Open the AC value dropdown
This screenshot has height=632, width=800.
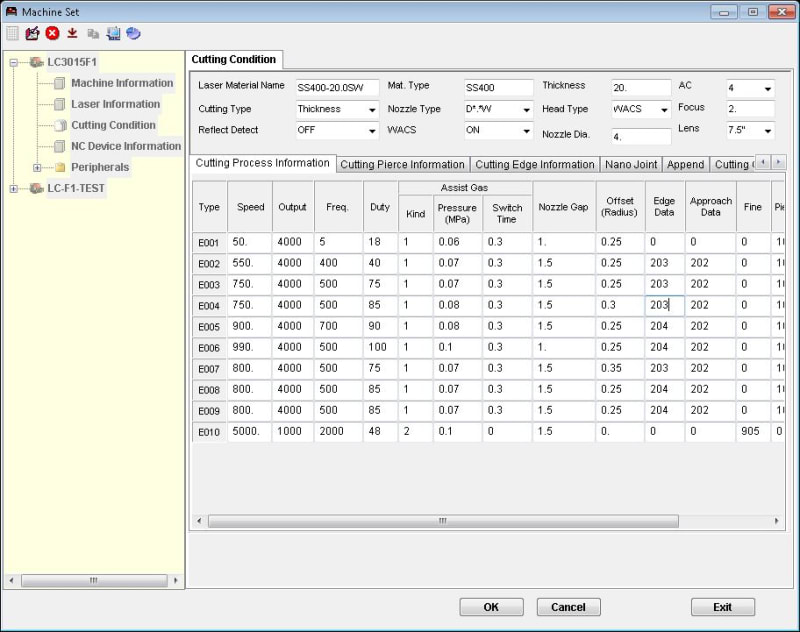767,89
